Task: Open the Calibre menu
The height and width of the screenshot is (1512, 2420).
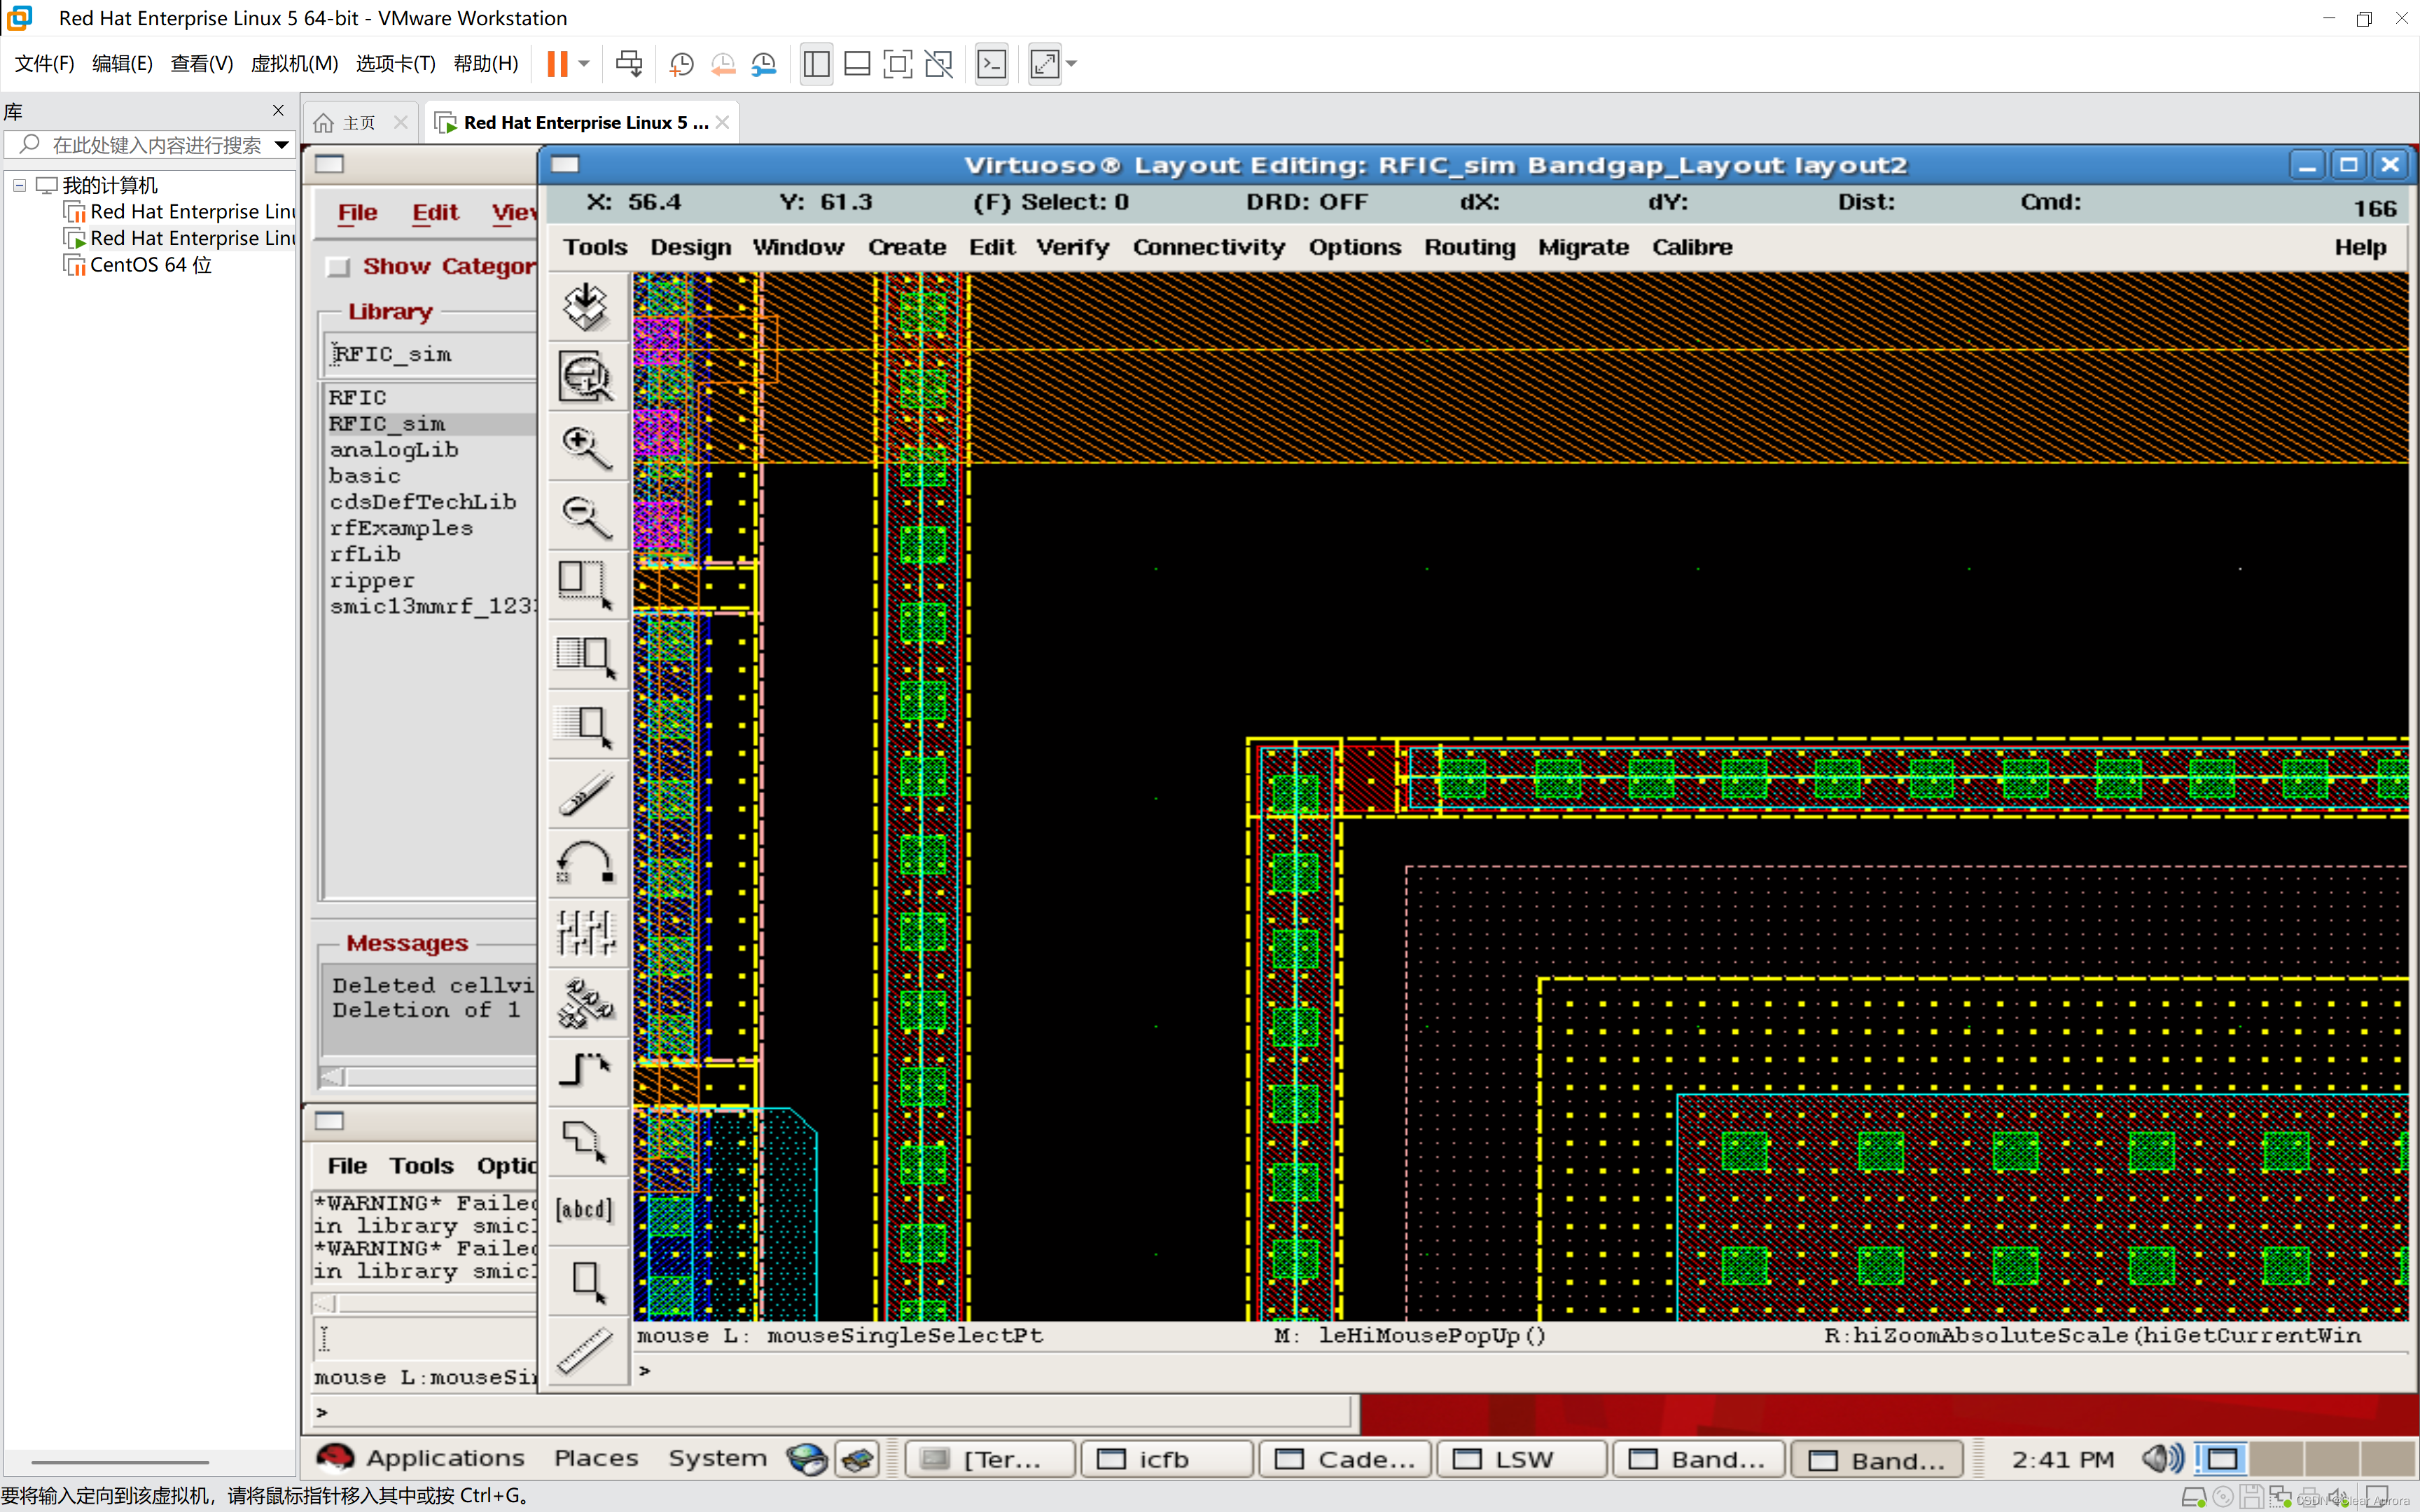Action: pyautogui.click(x=1691, y=247)
